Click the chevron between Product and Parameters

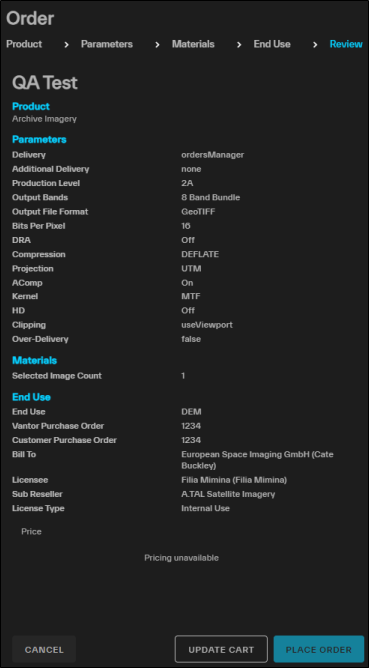click(66, 45)
